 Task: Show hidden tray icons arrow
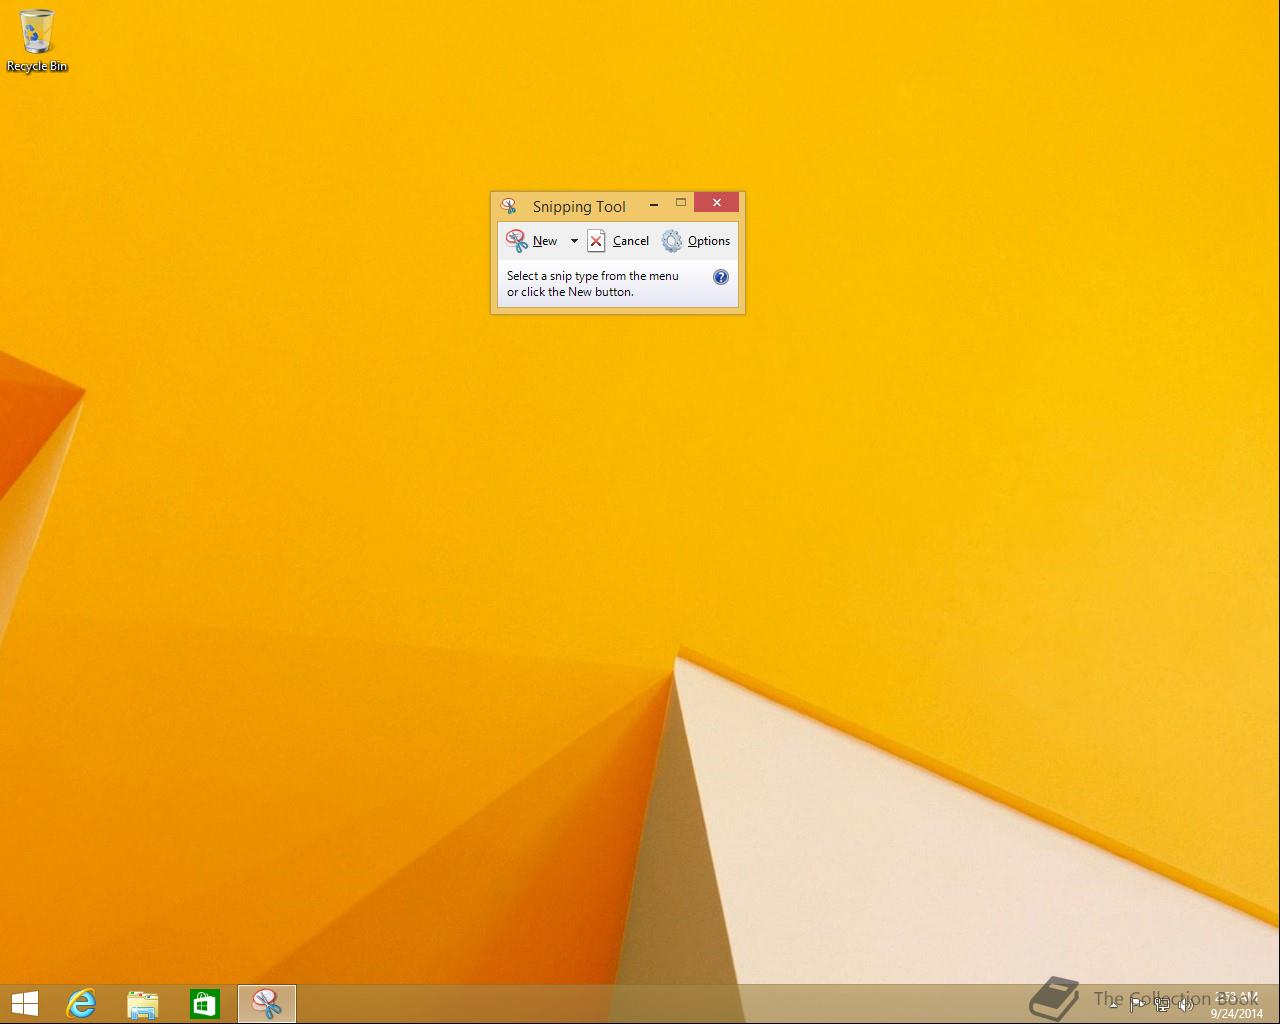[1113, 1005]
